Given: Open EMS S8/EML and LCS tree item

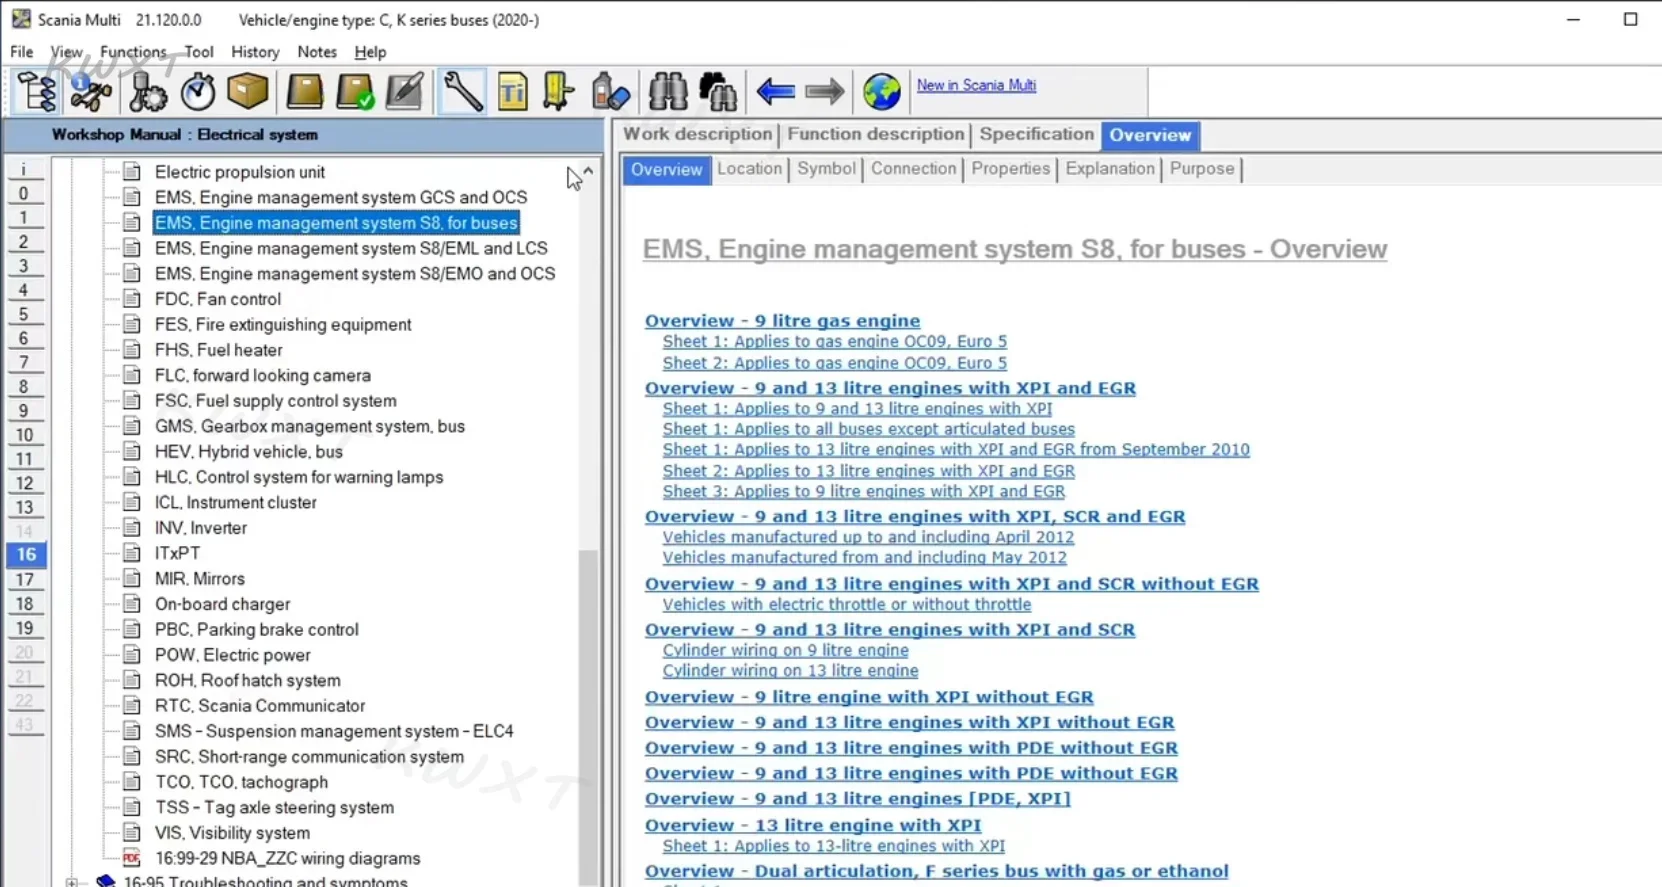Looking at the screenshot, I should 351,248.
